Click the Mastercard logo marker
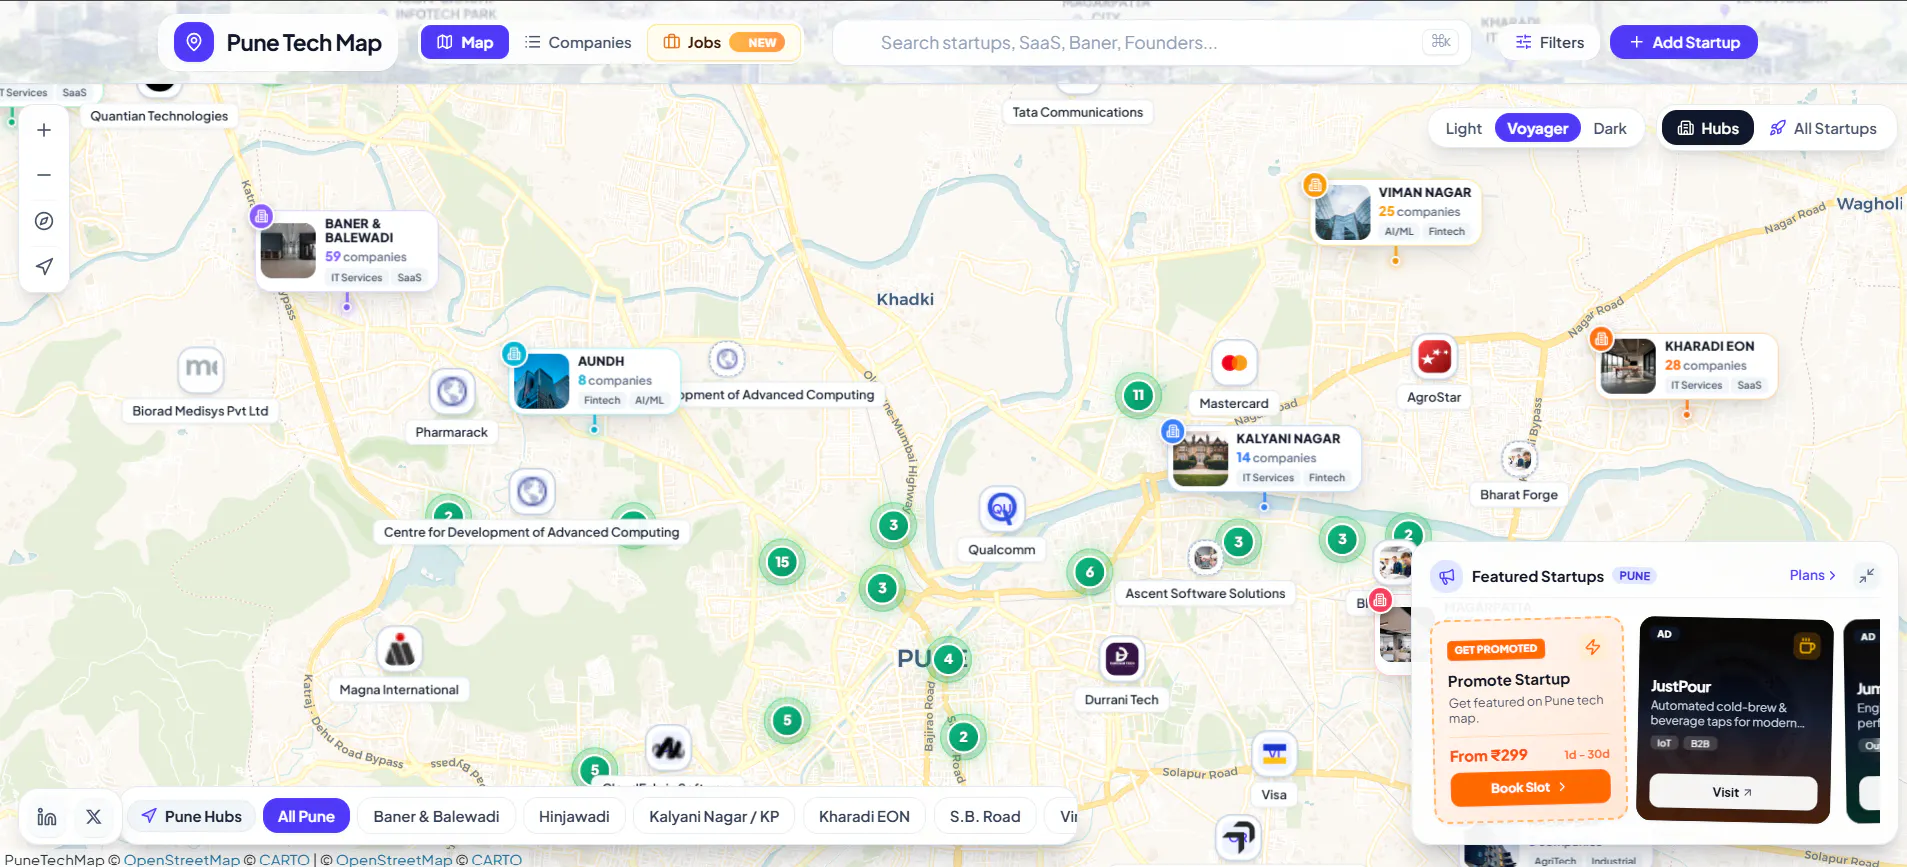The width and height of the screenshot is (1907, 867). (1234, 363)
